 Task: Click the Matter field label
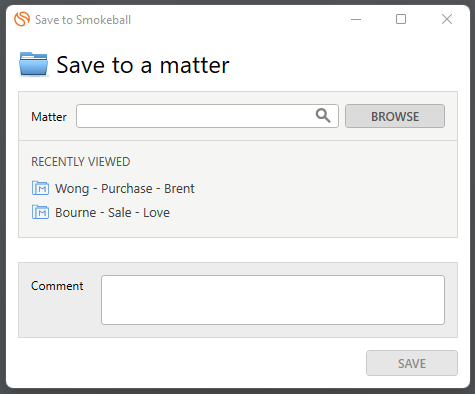[x=49, y=117]
